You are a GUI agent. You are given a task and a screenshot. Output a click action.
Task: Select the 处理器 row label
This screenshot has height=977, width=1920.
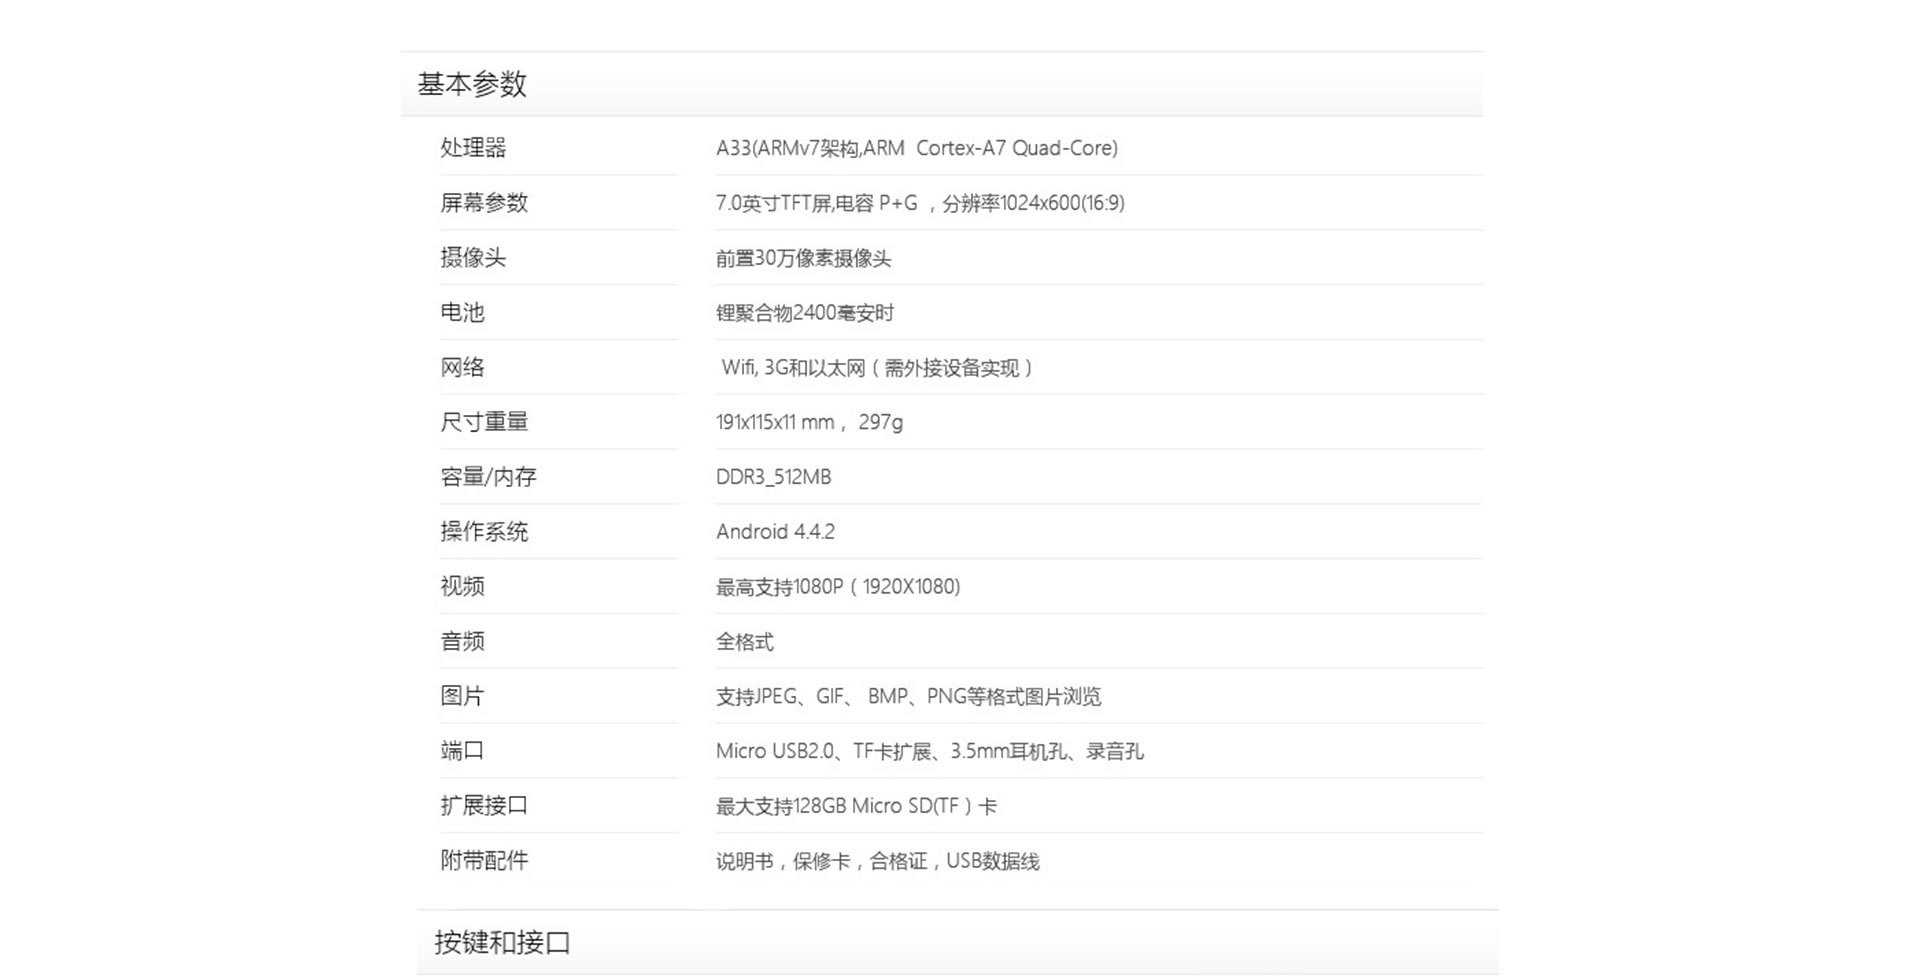[x=473, y=148]
